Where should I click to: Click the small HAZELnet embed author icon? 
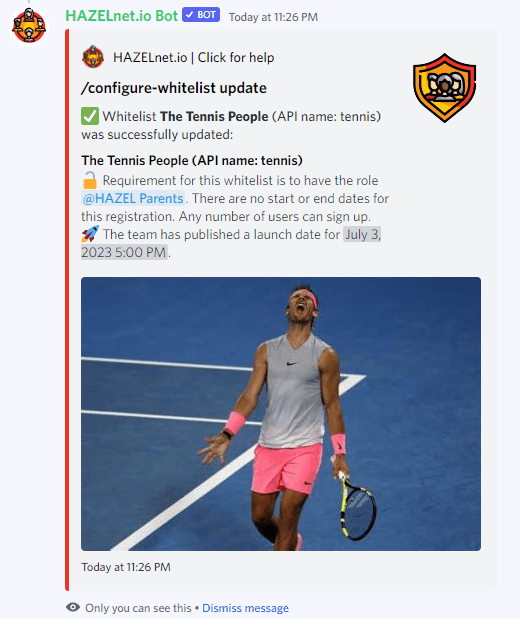click(x=93, y=57)
